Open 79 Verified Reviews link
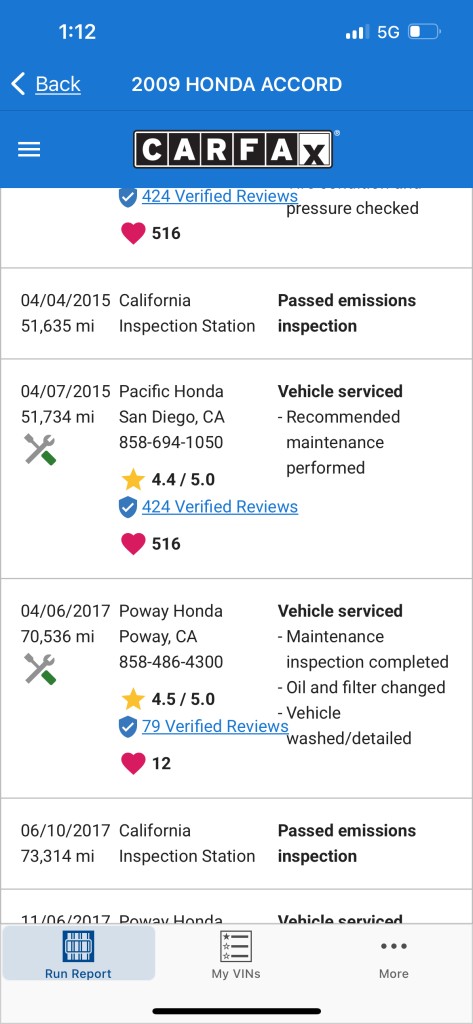This screenshot has width=473, height=1024. click(215, 726)
